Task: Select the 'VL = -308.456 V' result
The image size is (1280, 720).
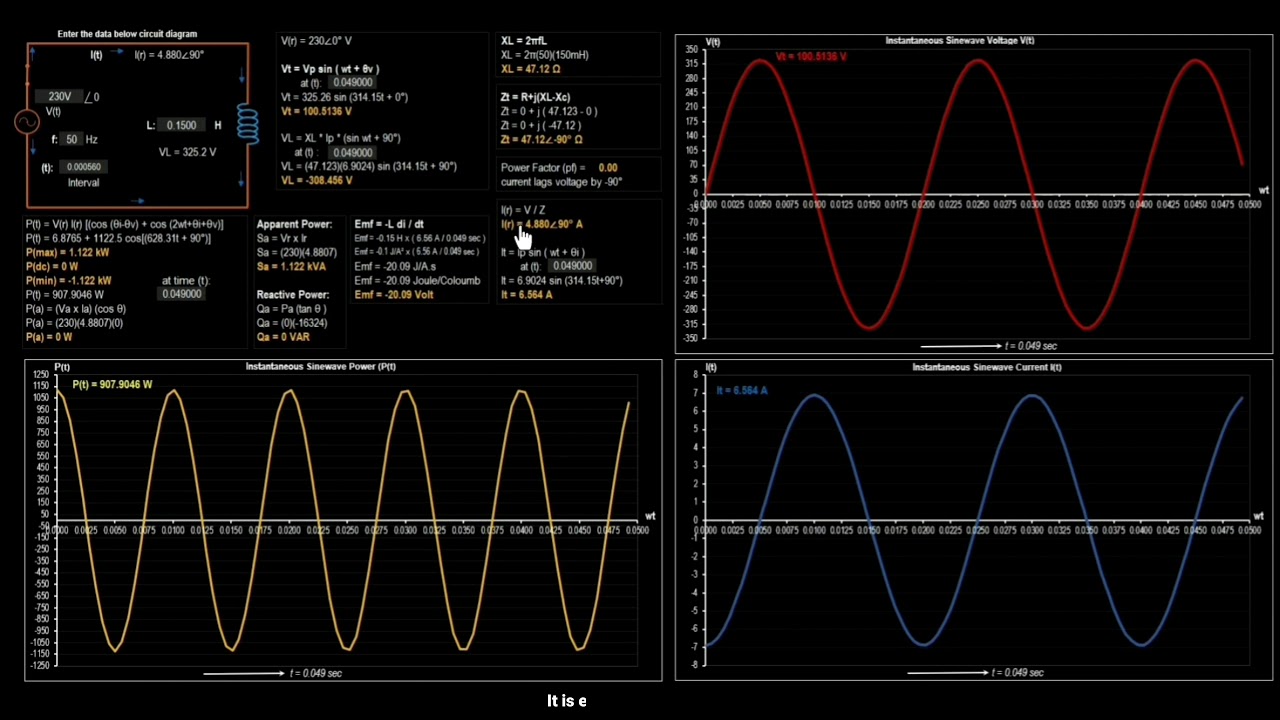Action: click(316, 181)
